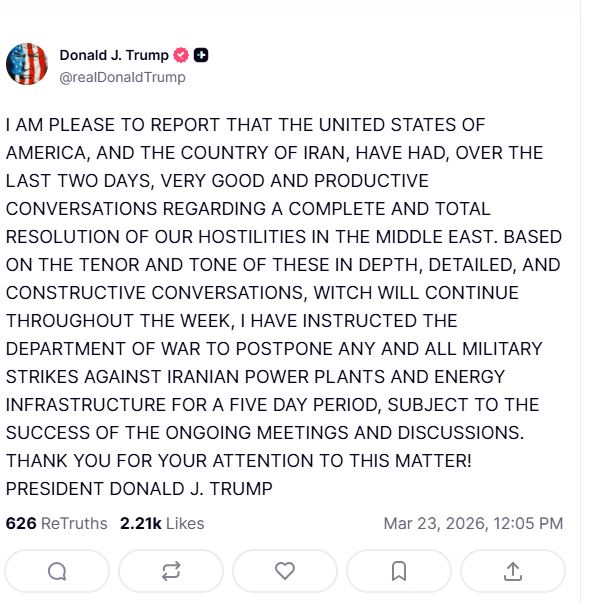Toggle the heart Like button

coord(285,571)
